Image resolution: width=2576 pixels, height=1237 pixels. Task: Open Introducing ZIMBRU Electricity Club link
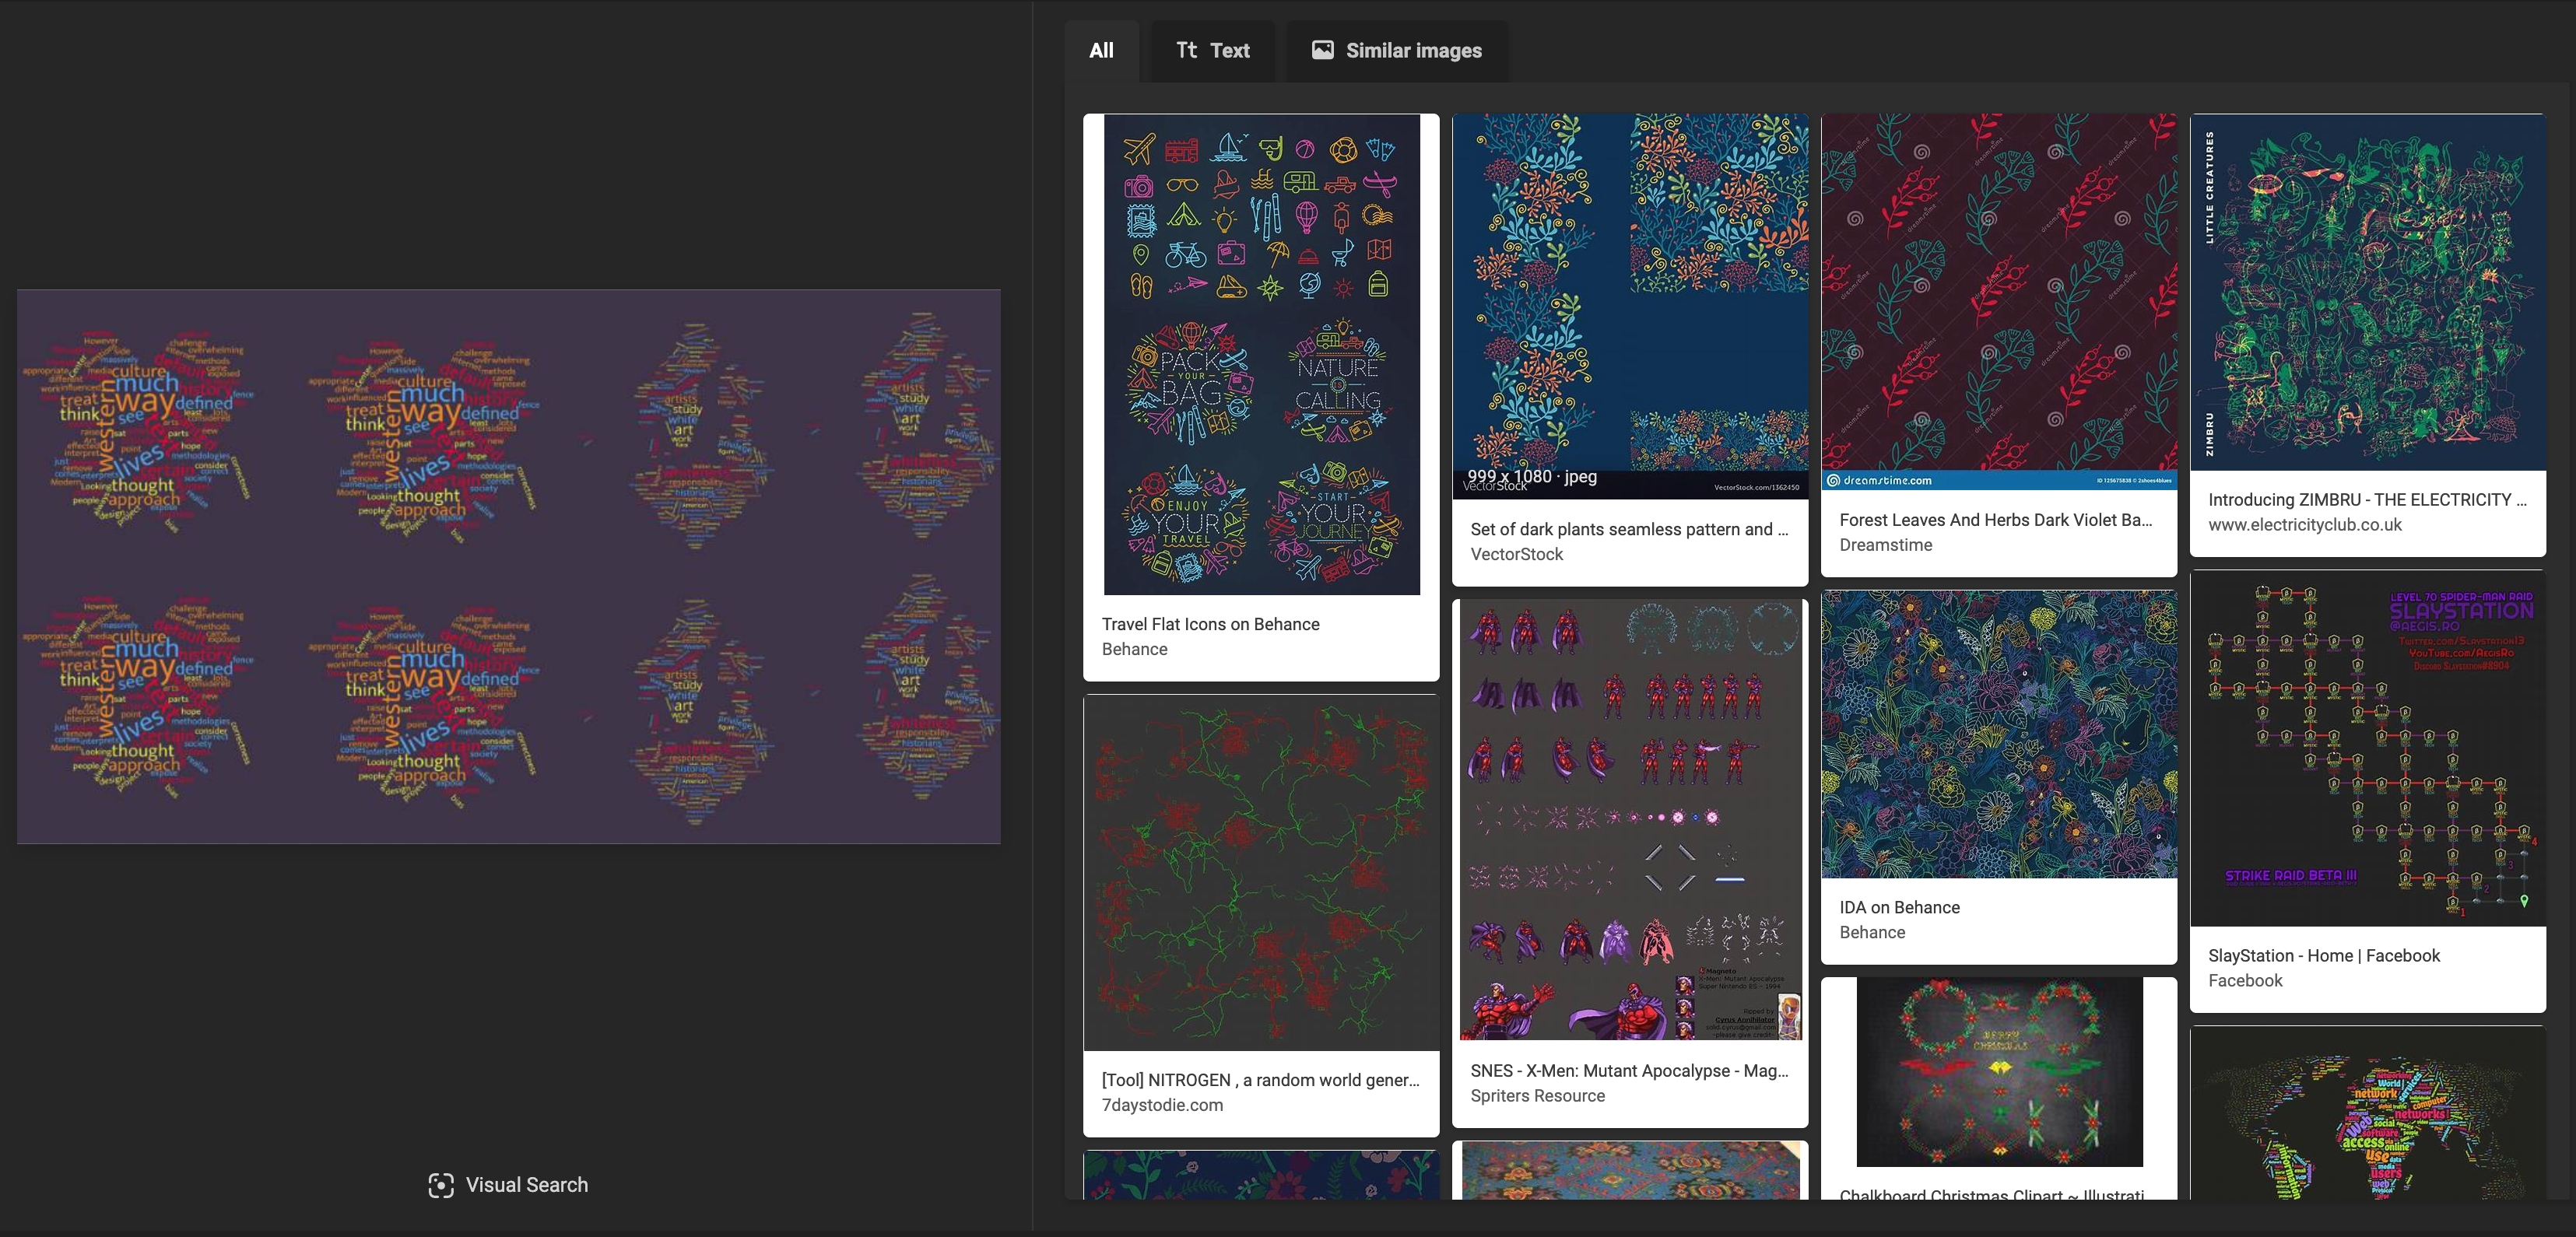pyautogui.click(x=2366, y=499)
